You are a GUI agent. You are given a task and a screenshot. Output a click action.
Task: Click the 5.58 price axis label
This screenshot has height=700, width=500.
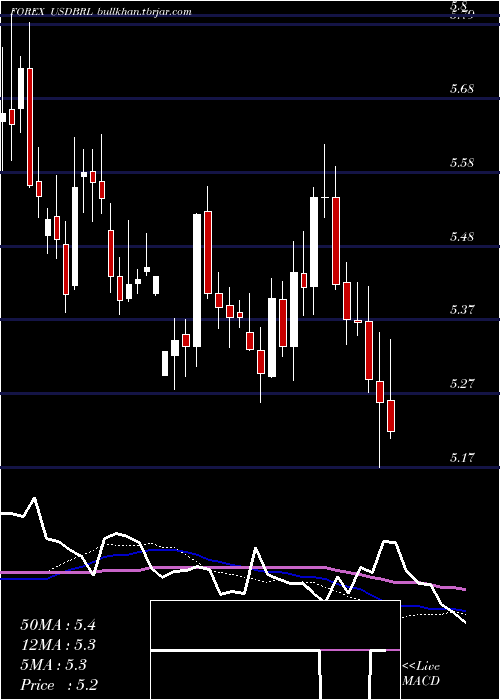coord(462,163)
